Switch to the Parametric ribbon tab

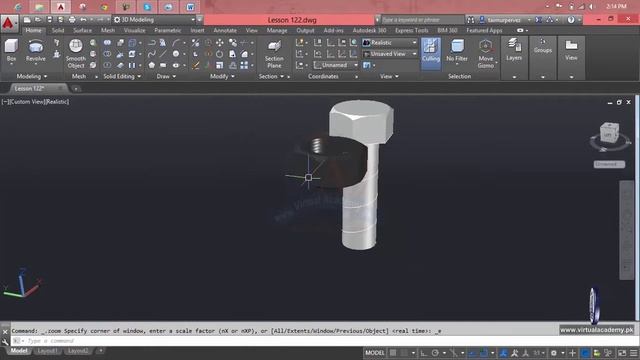tap(167, 31)
